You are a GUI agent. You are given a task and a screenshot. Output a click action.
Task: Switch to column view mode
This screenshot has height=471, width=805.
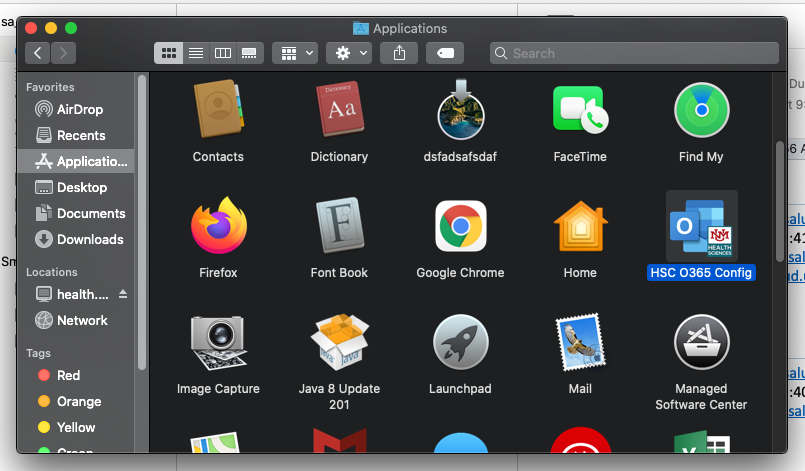(x=223, y=53)
